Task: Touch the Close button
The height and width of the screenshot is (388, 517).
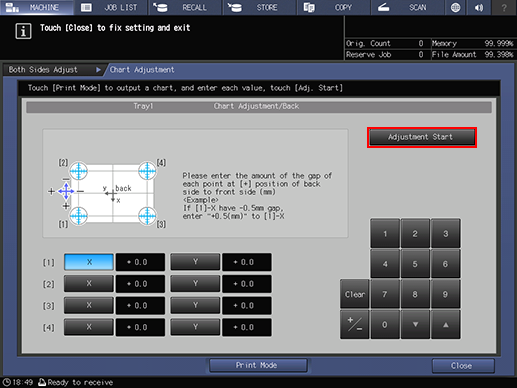Action: tap(463, 366)
